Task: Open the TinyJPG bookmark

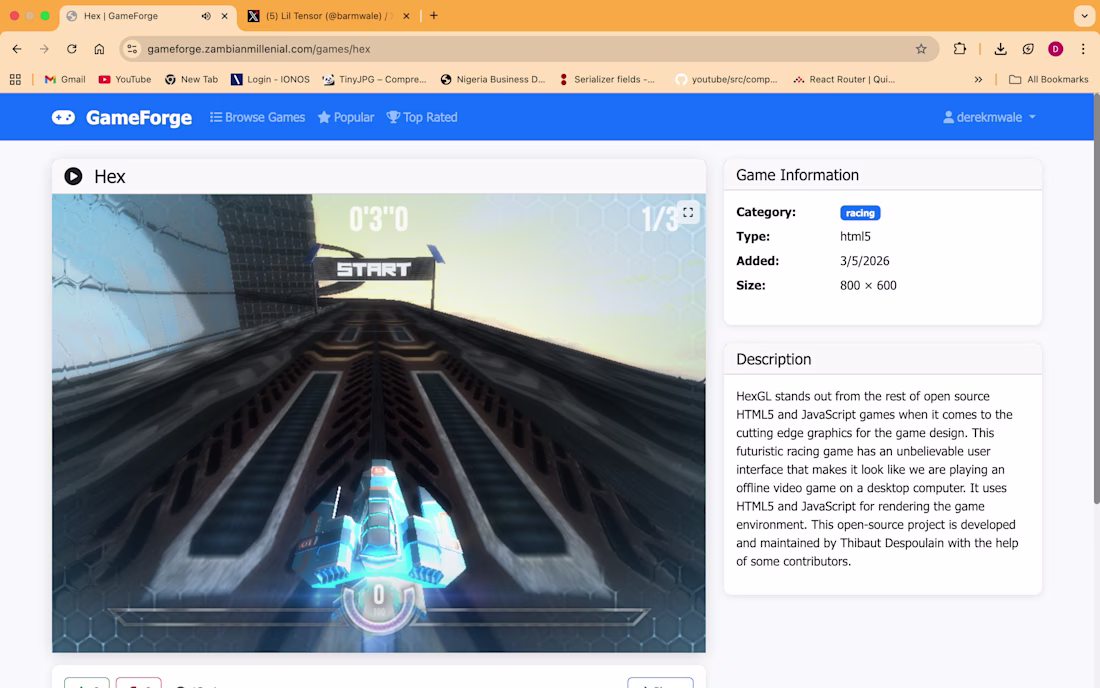Action: (x=374, y=79)
